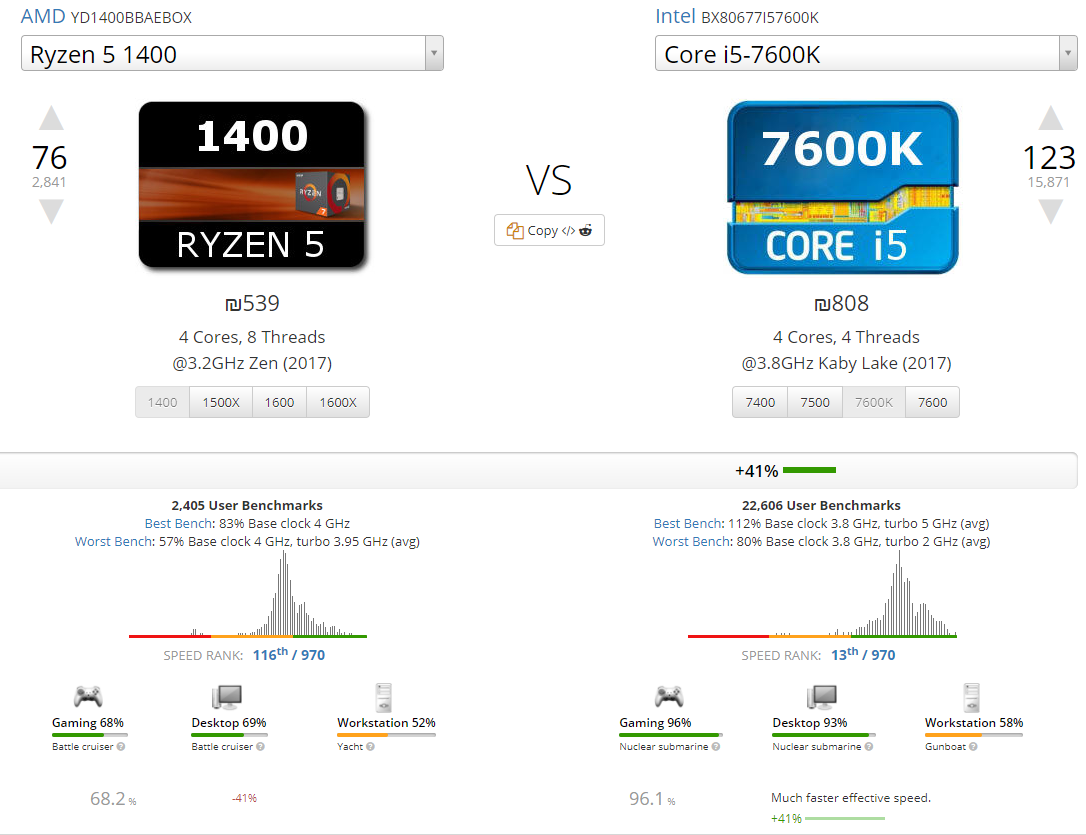Open the Intel Worst Bench link

(691, 541)
